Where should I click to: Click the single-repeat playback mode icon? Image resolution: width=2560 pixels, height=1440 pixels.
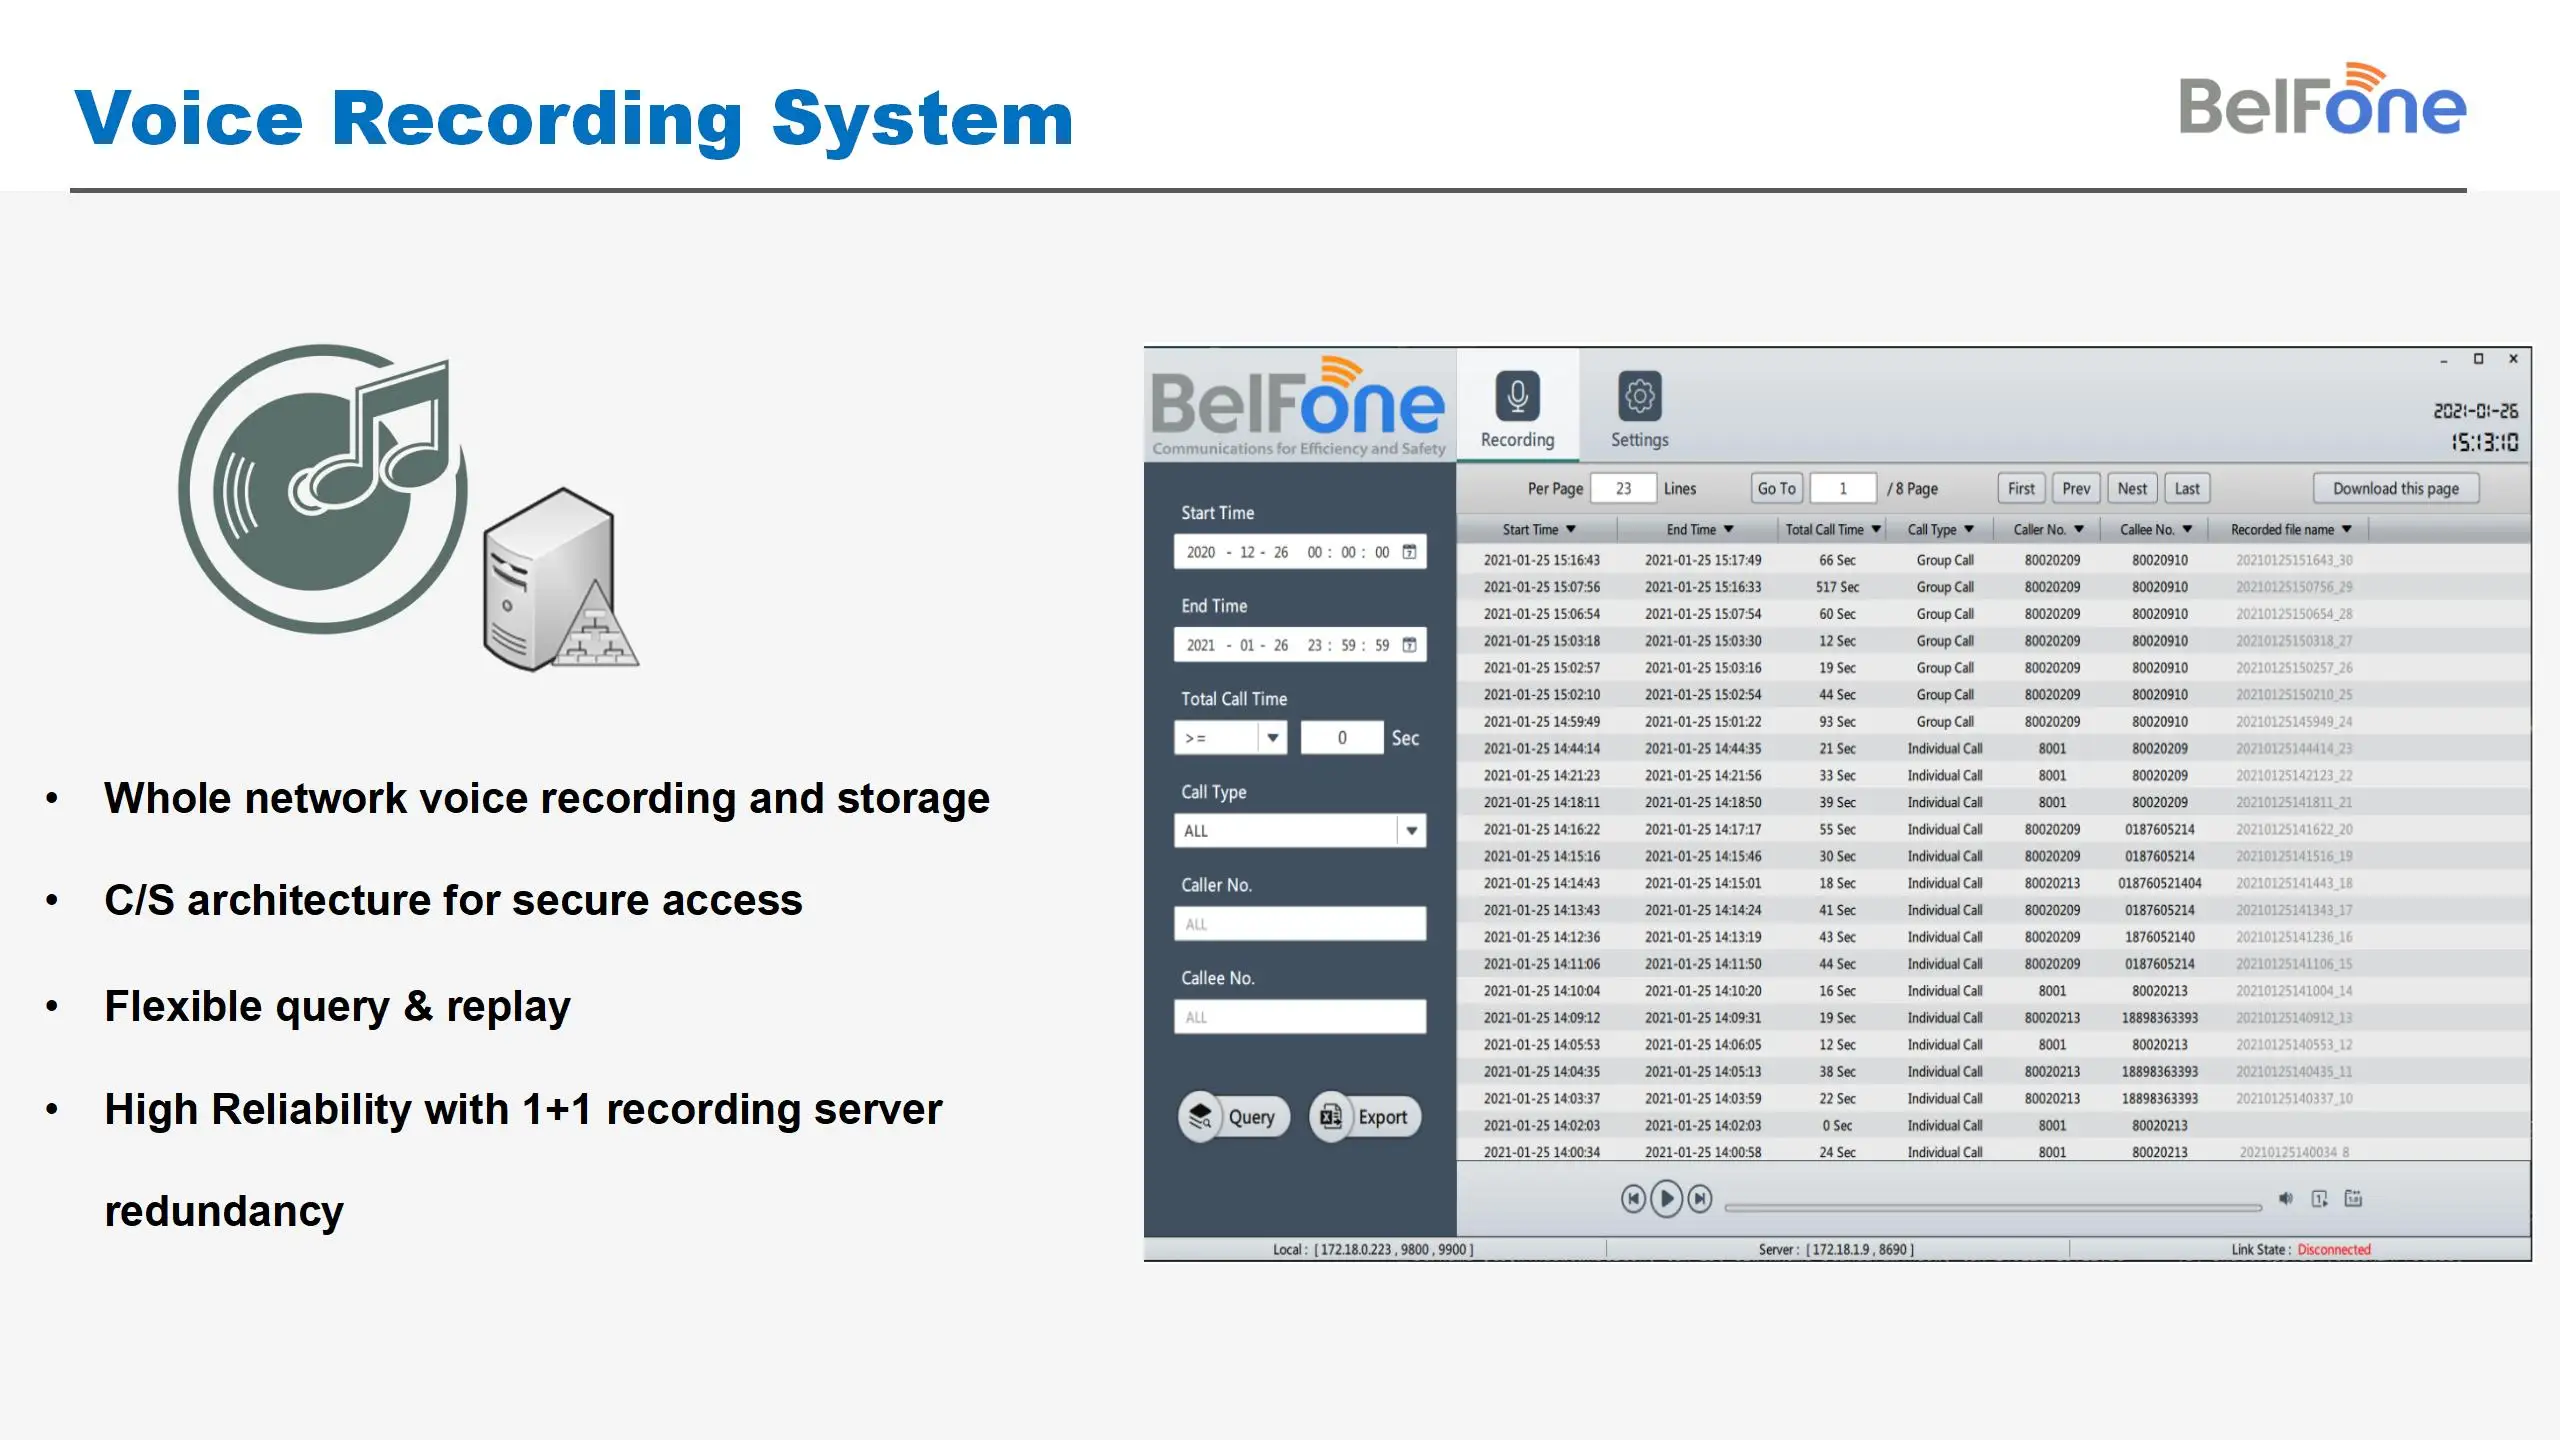[2320, 1198]
